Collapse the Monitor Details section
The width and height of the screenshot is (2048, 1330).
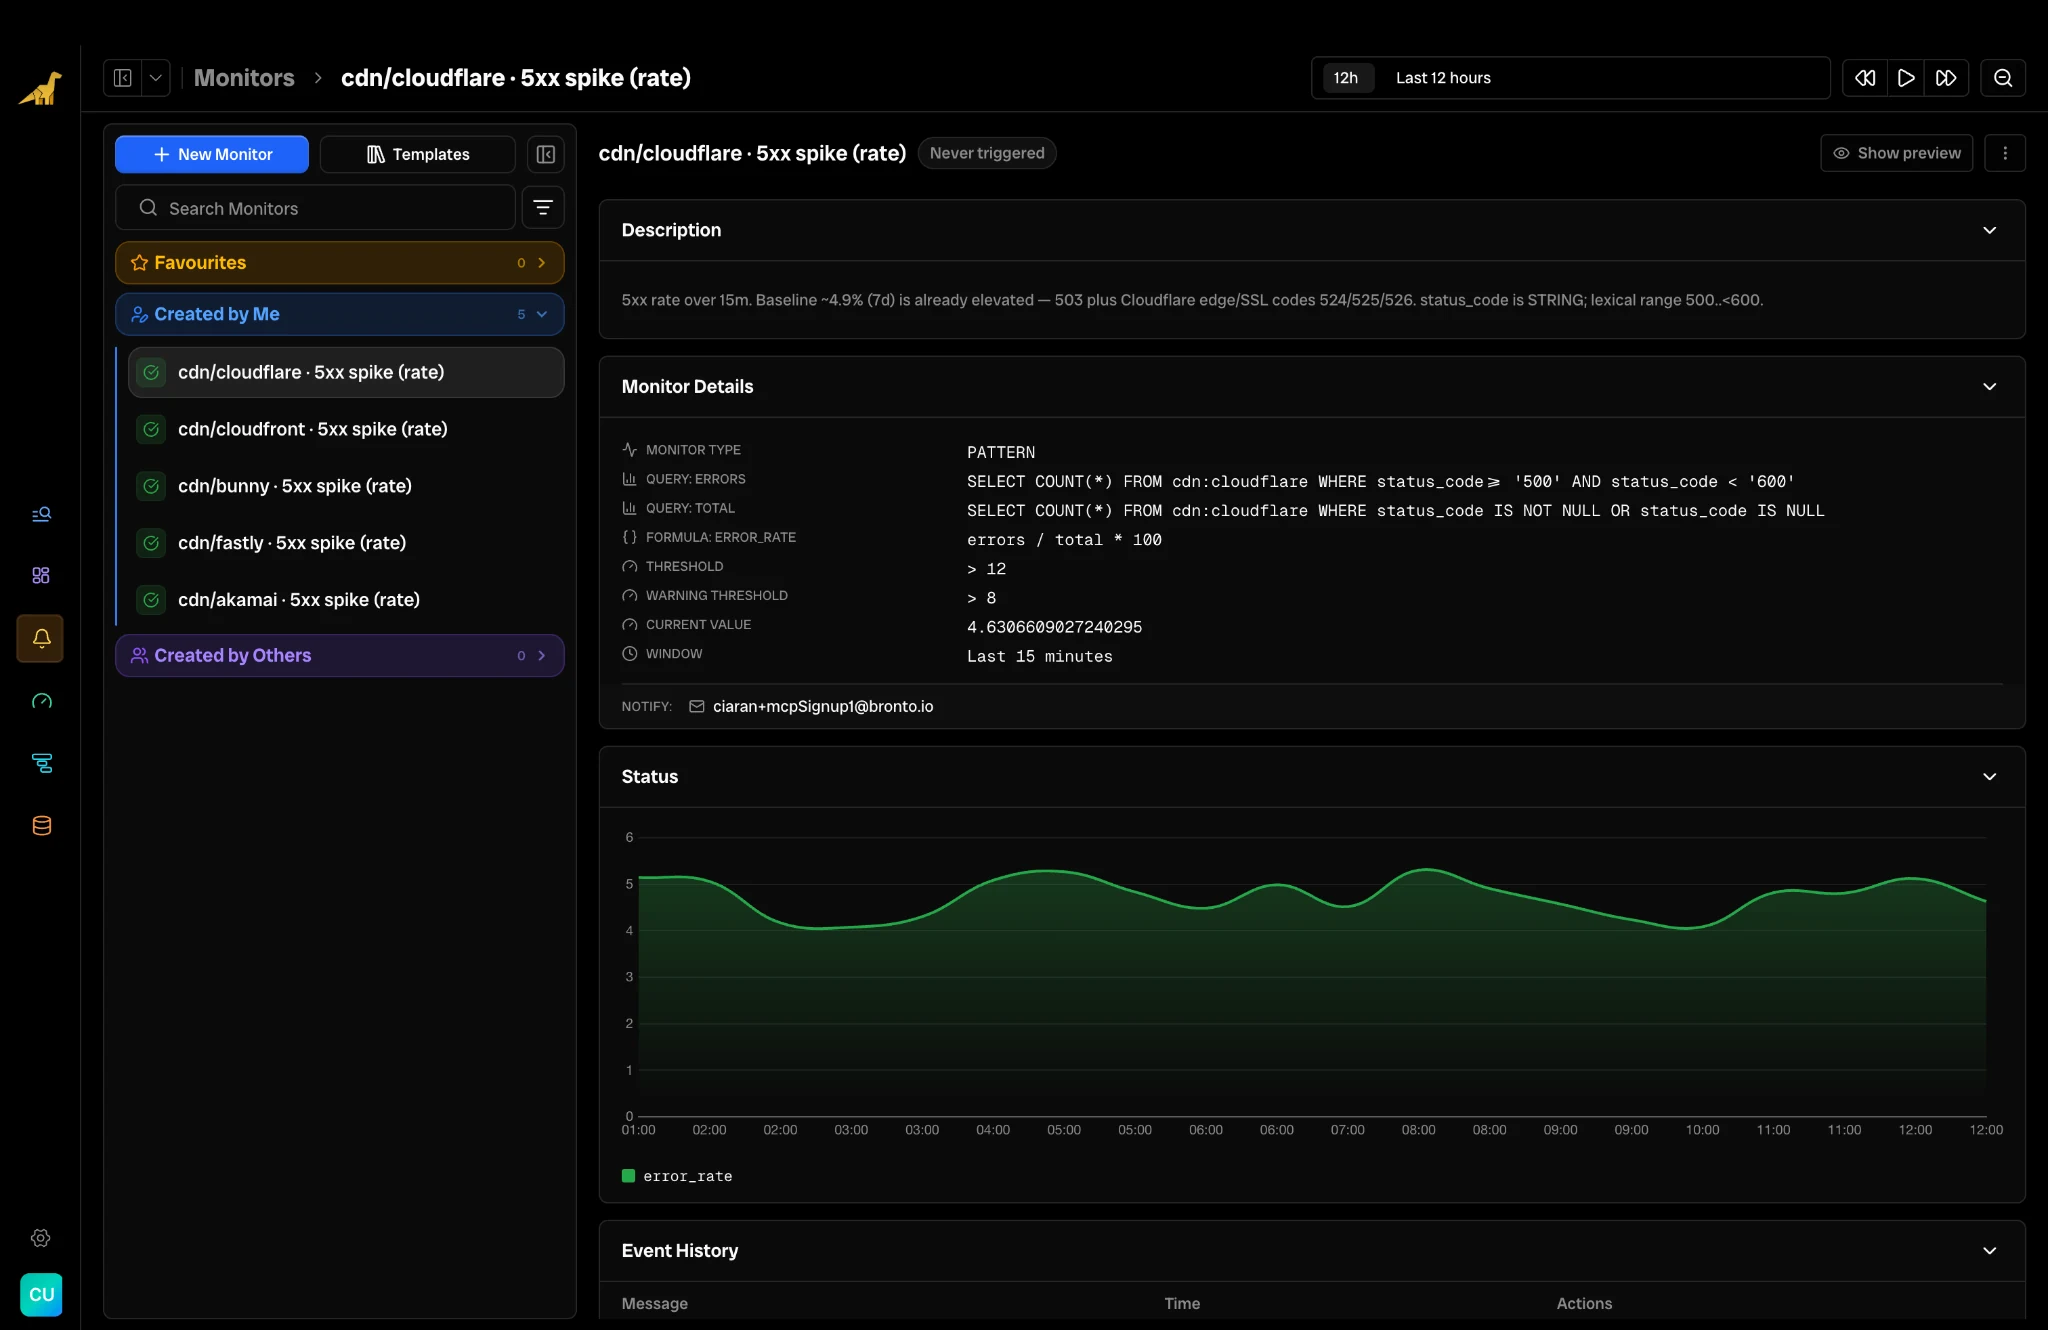1990,386
